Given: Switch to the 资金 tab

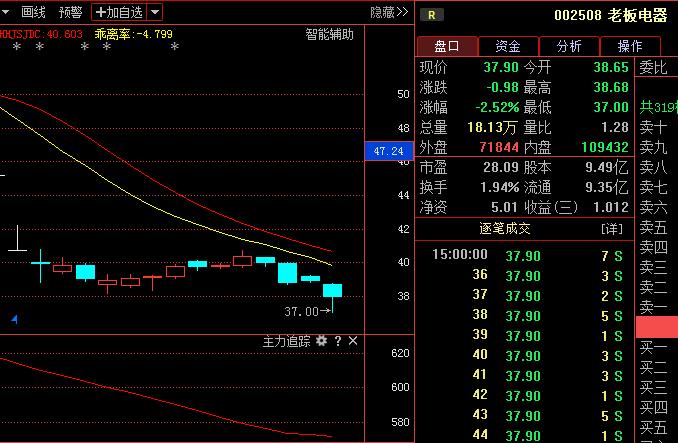Looking at the screenshot, I should pos(508,46).
